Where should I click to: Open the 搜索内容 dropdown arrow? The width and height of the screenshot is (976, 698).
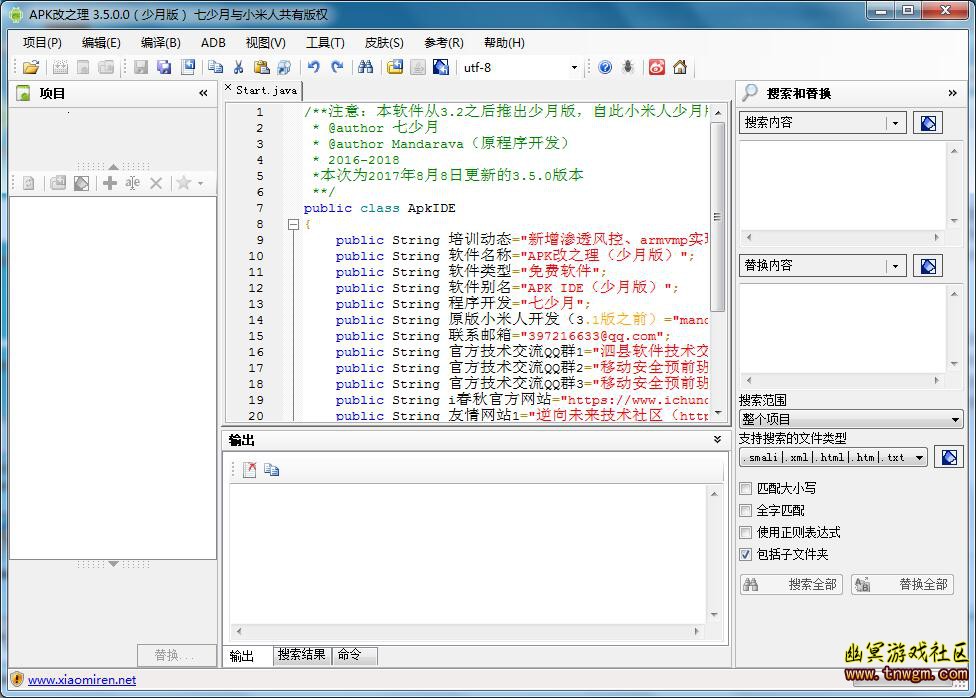tap(895, 123)
